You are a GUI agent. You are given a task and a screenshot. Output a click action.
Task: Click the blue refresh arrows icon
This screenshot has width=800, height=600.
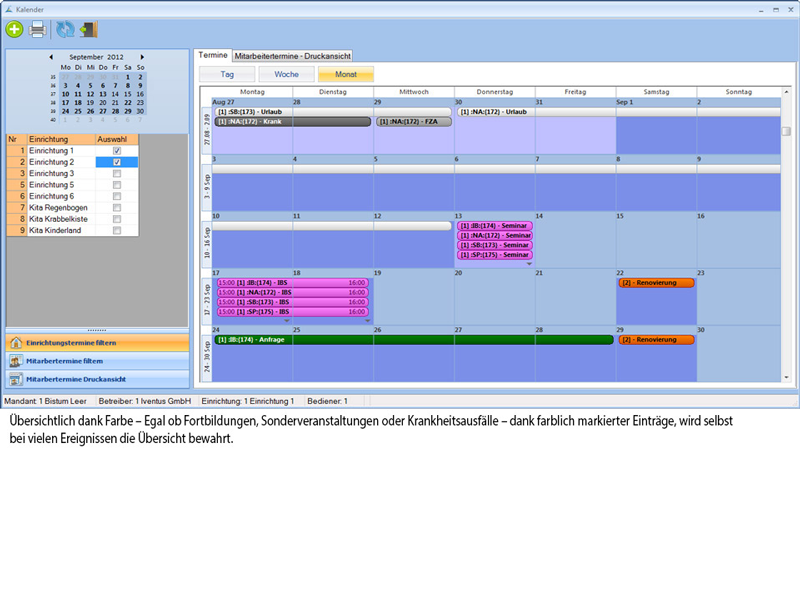[65, 28]
